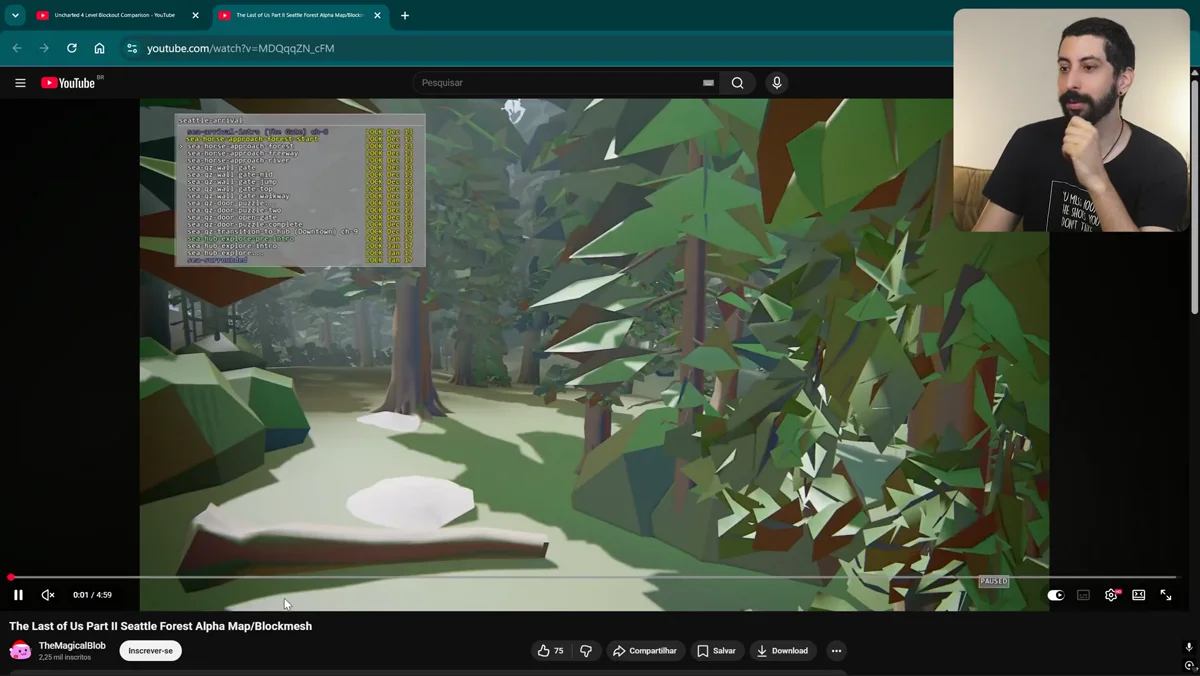Close The Last of Us Part II tab
The height and width of the screenshot is (676, 1200).
click(377, 15)
